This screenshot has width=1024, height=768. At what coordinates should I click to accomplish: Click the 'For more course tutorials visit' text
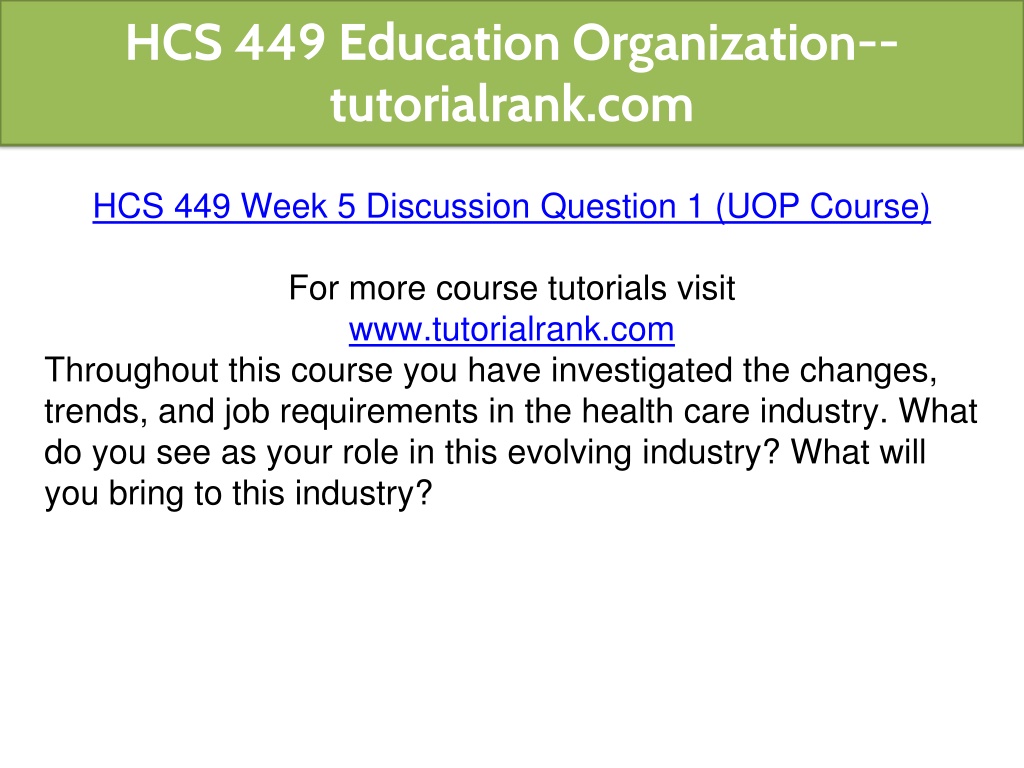[x=512, y=288]
